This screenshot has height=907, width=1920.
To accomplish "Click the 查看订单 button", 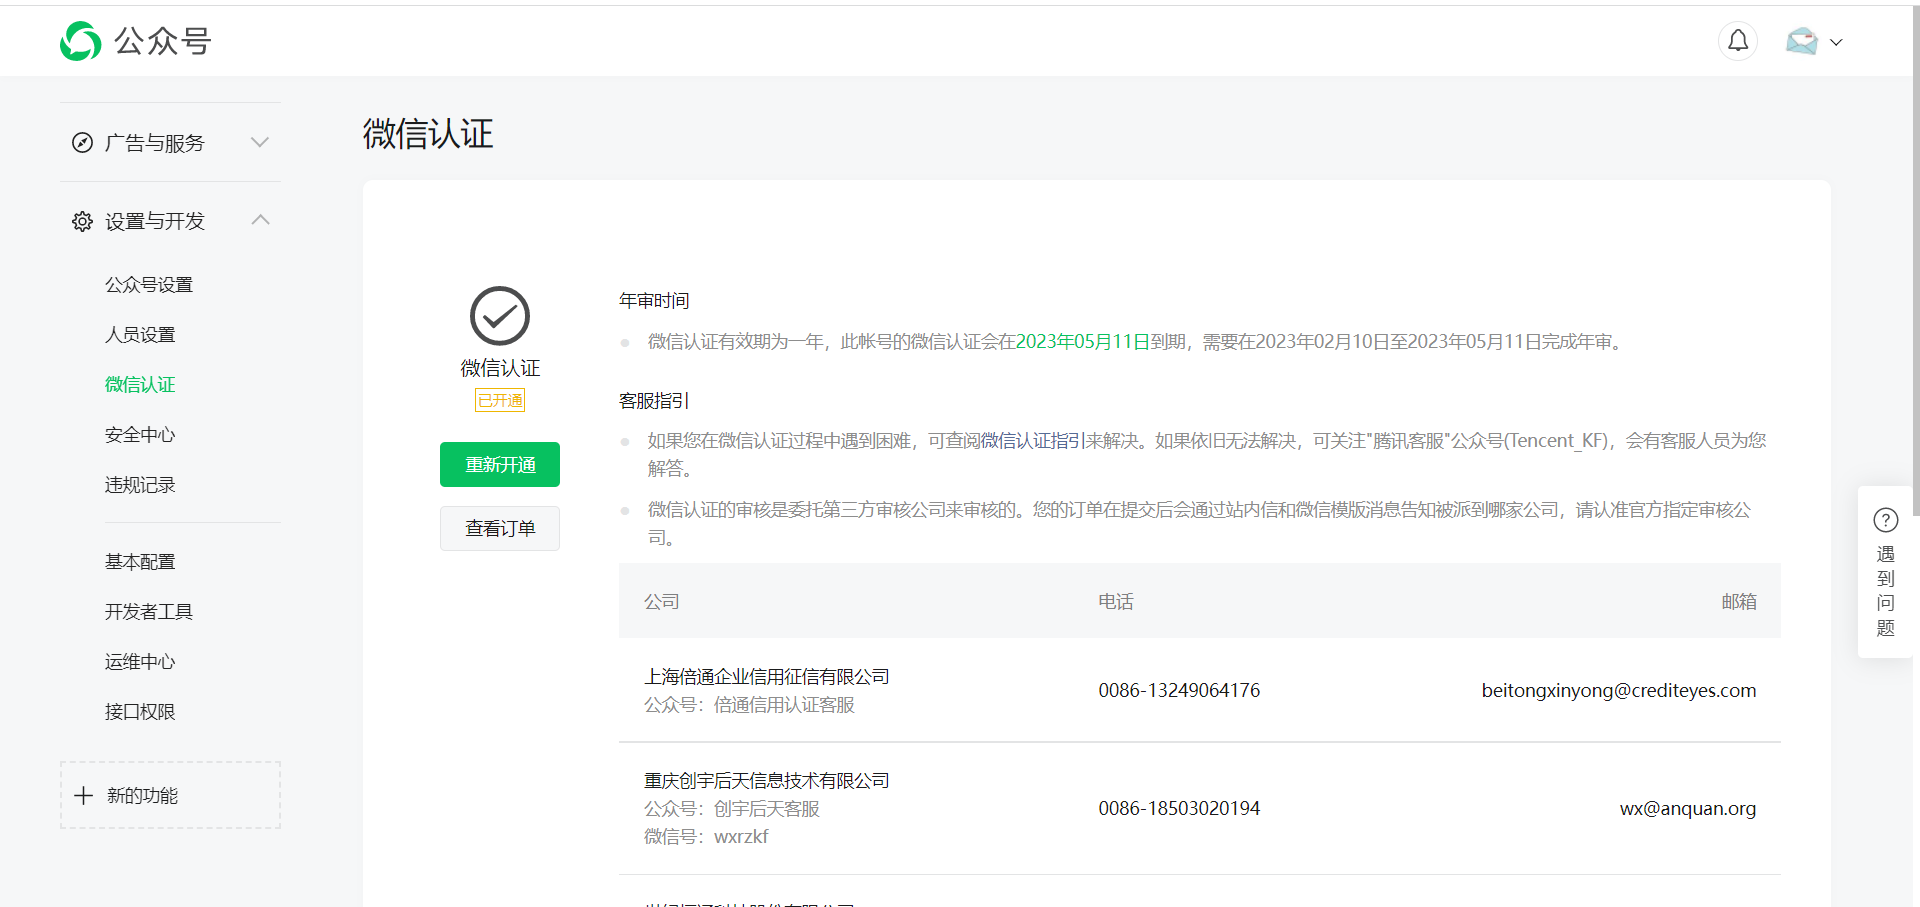I will click(500, 528).
